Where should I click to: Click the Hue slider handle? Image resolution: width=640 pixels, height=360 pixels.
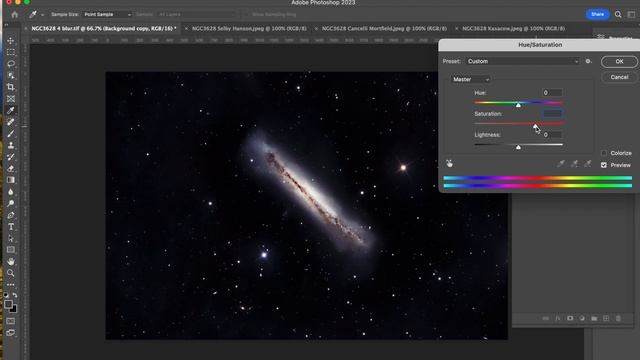(518, 105)
